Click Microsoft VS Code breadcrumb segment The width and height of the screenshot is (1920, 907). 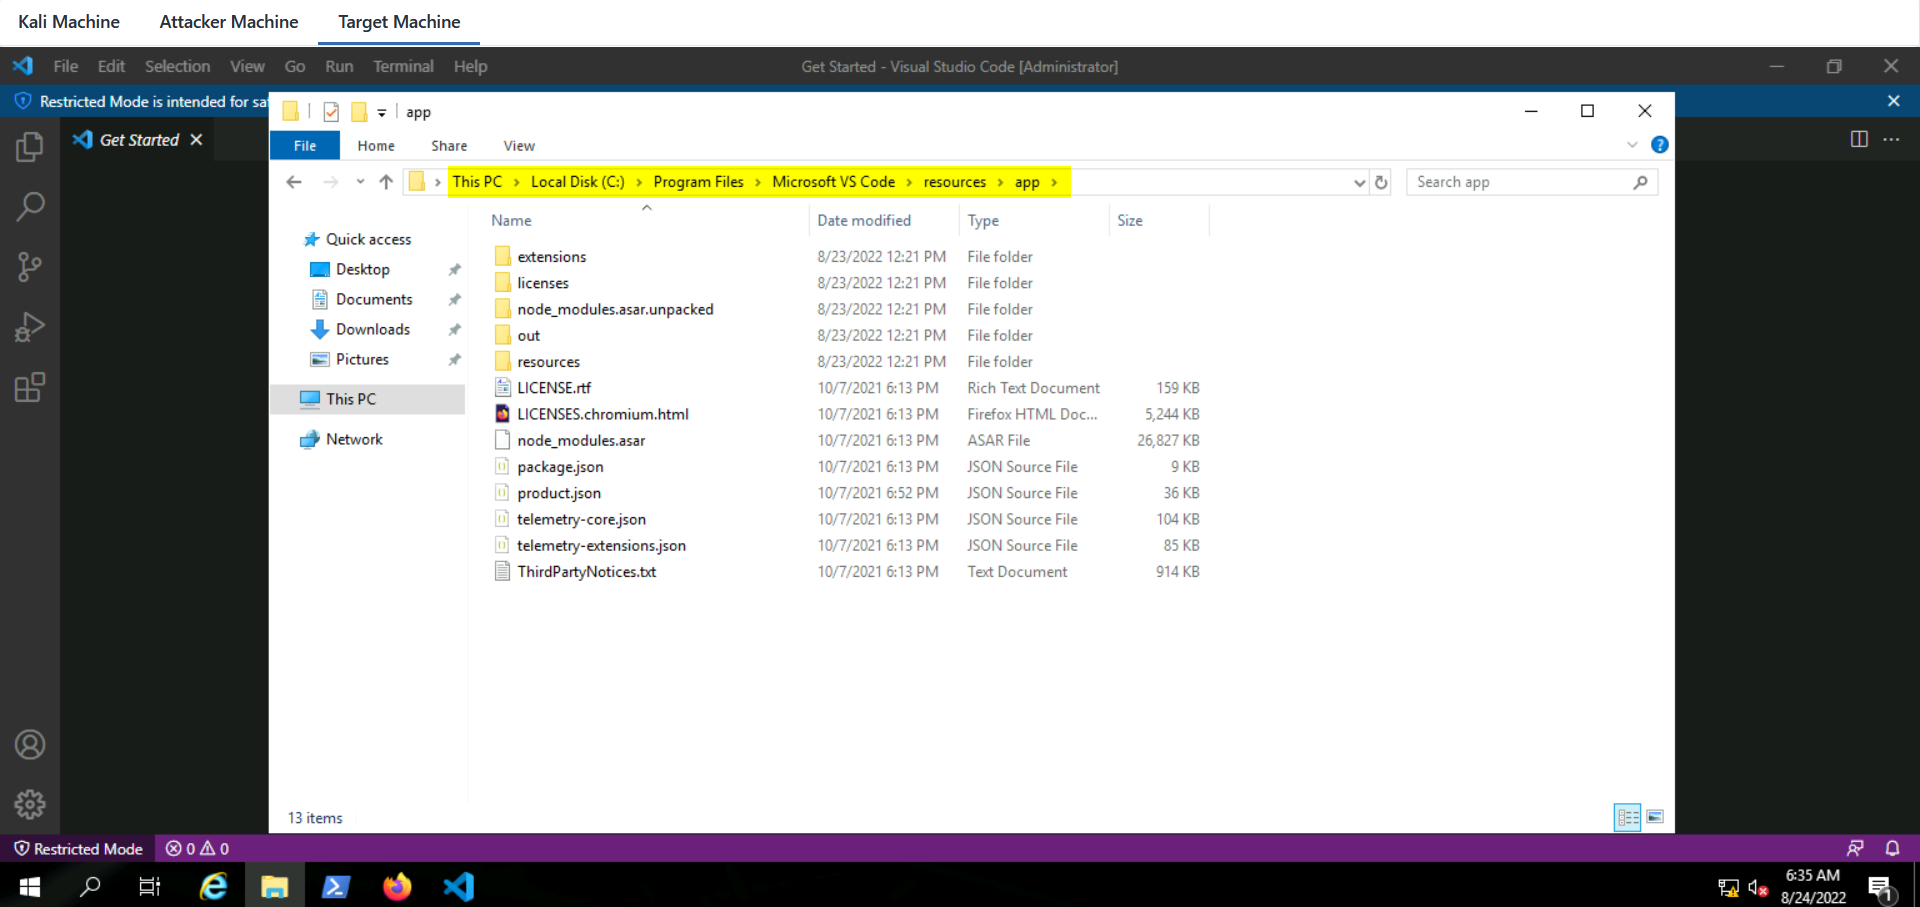[x=833, y=182]
